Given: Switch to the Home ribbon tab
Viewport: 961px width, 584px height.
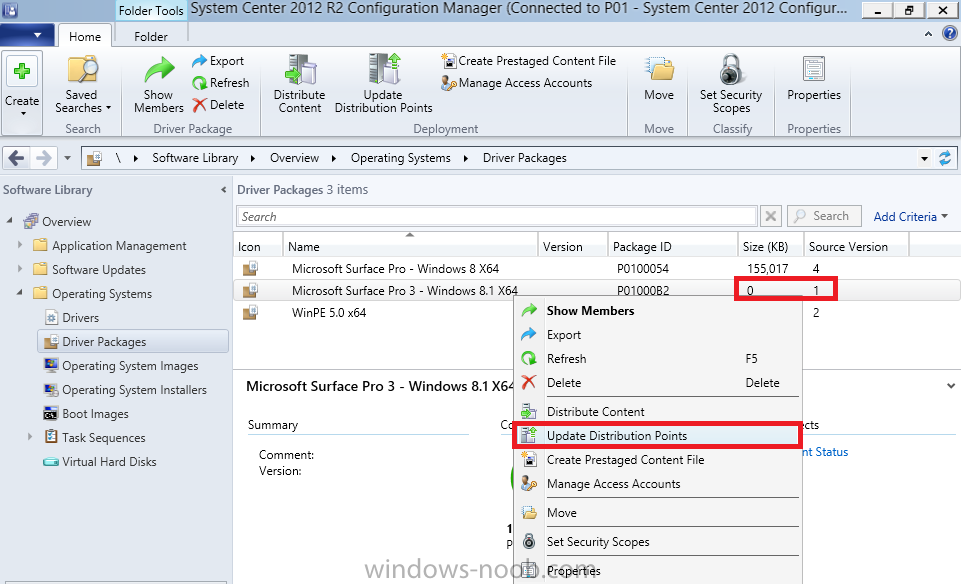Looking at the screenshot, I should coord(85,36).
